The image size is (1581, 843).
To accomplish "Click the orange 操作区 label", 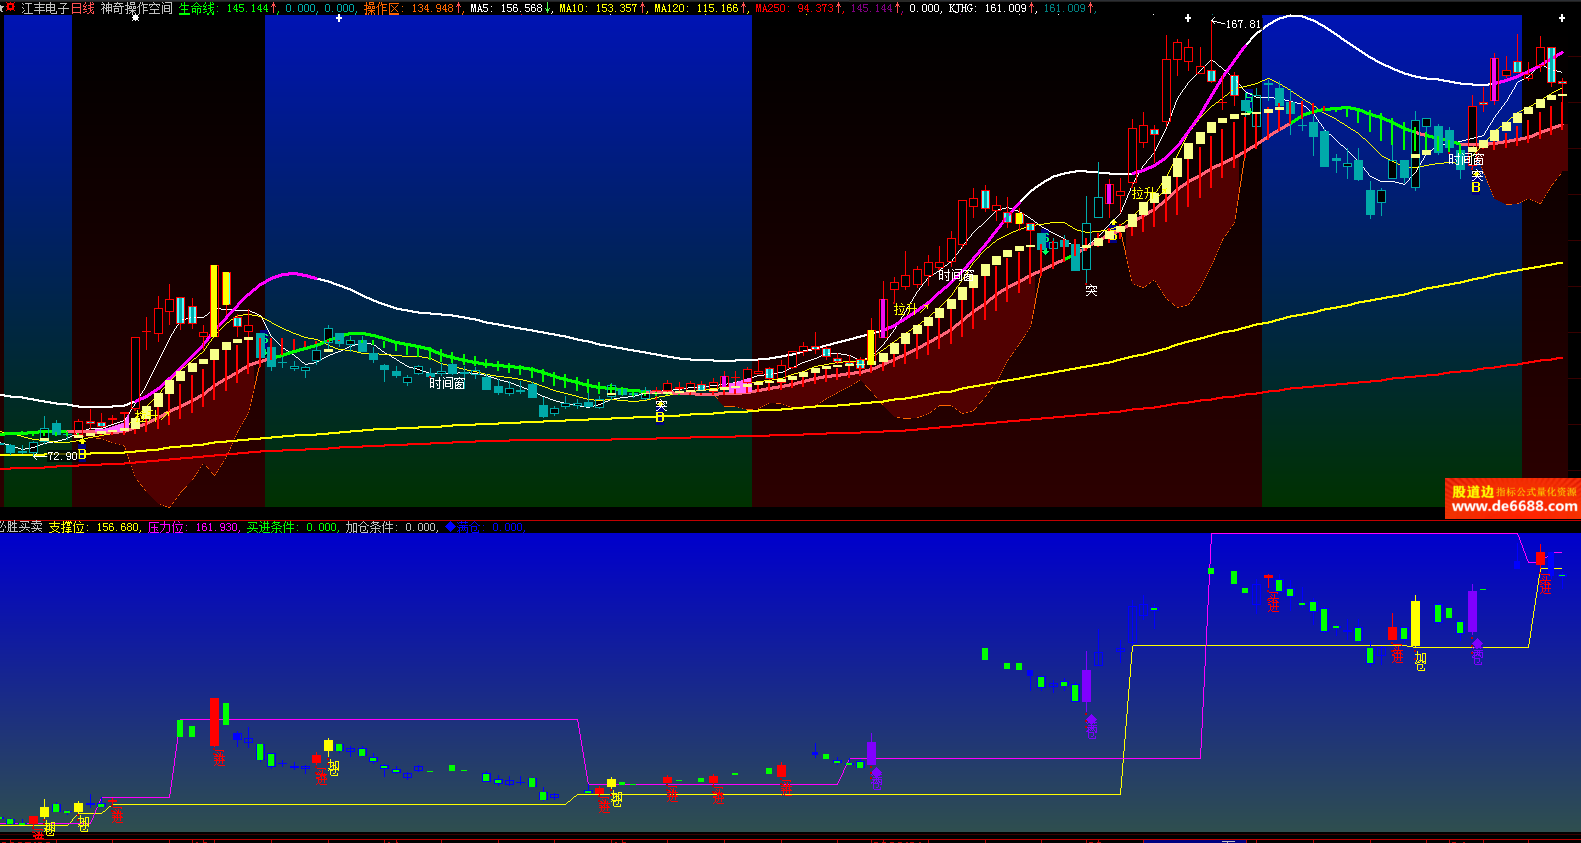I will coord(382,8).
